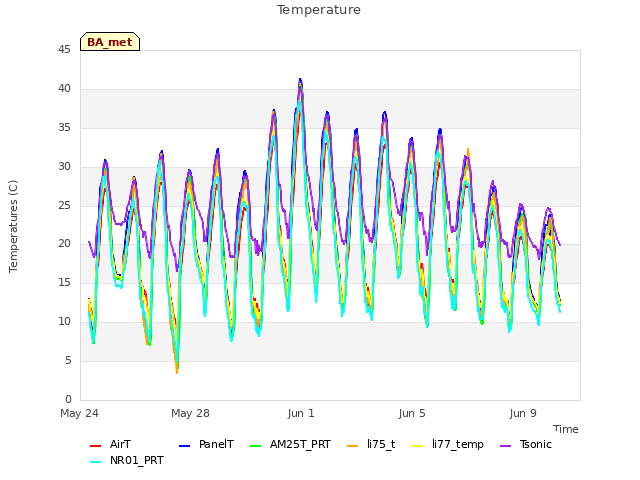Click the Tsonic legend label

coord(536,444)
